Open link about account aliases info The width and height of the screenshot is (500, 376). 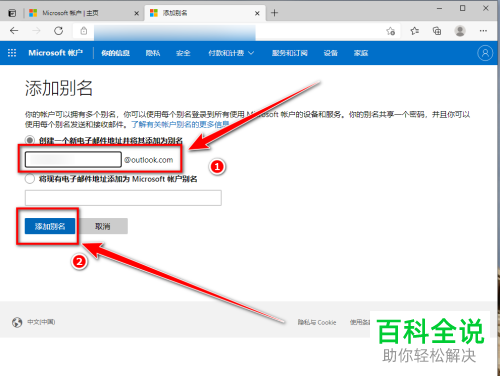point(180,125)
